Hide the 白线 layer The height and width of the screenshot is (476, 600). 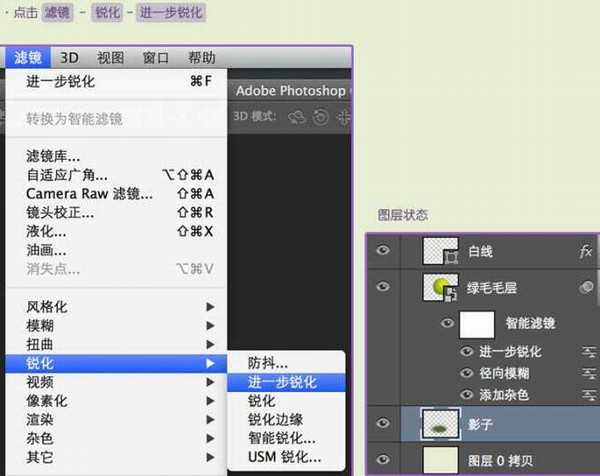381,252
